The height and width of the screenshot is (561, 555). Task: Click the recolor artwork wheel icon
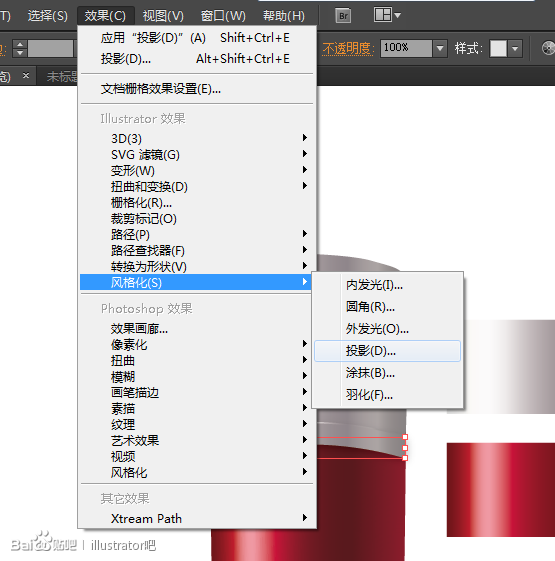click(x=548, y=48)
